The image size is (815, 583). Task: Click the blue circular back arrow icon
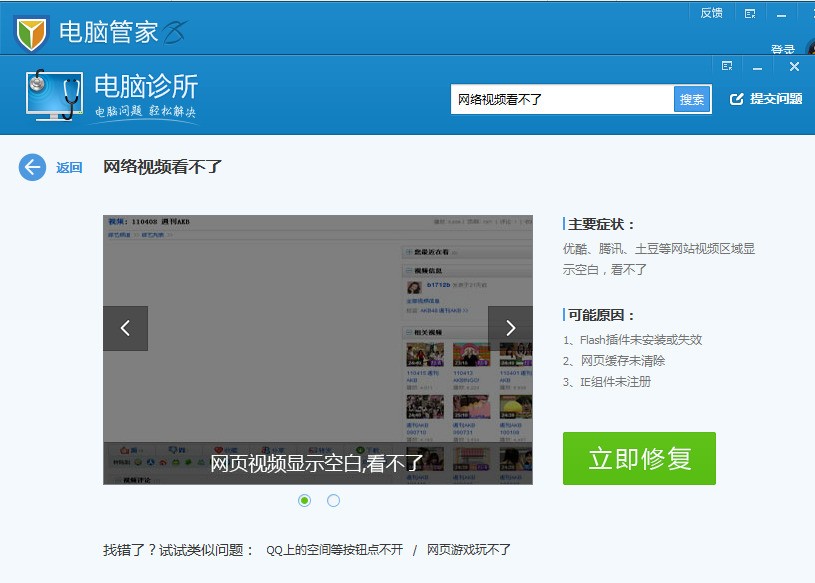(33, 167)
